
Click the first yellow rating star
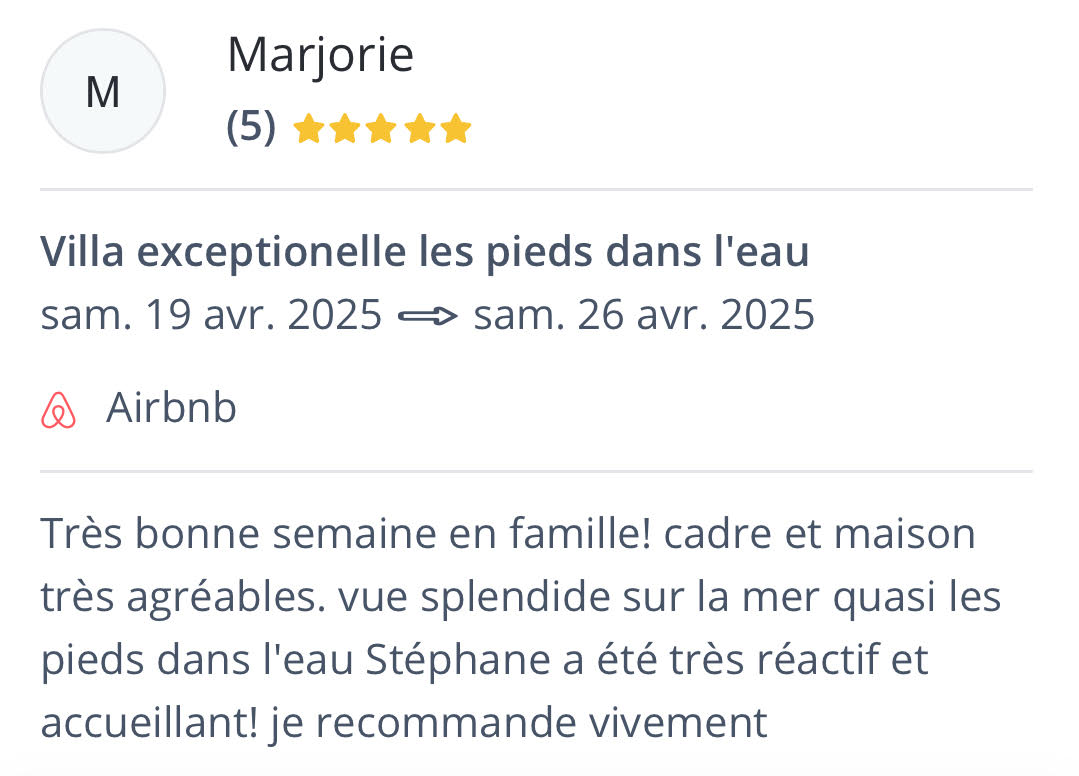point(308,129)
